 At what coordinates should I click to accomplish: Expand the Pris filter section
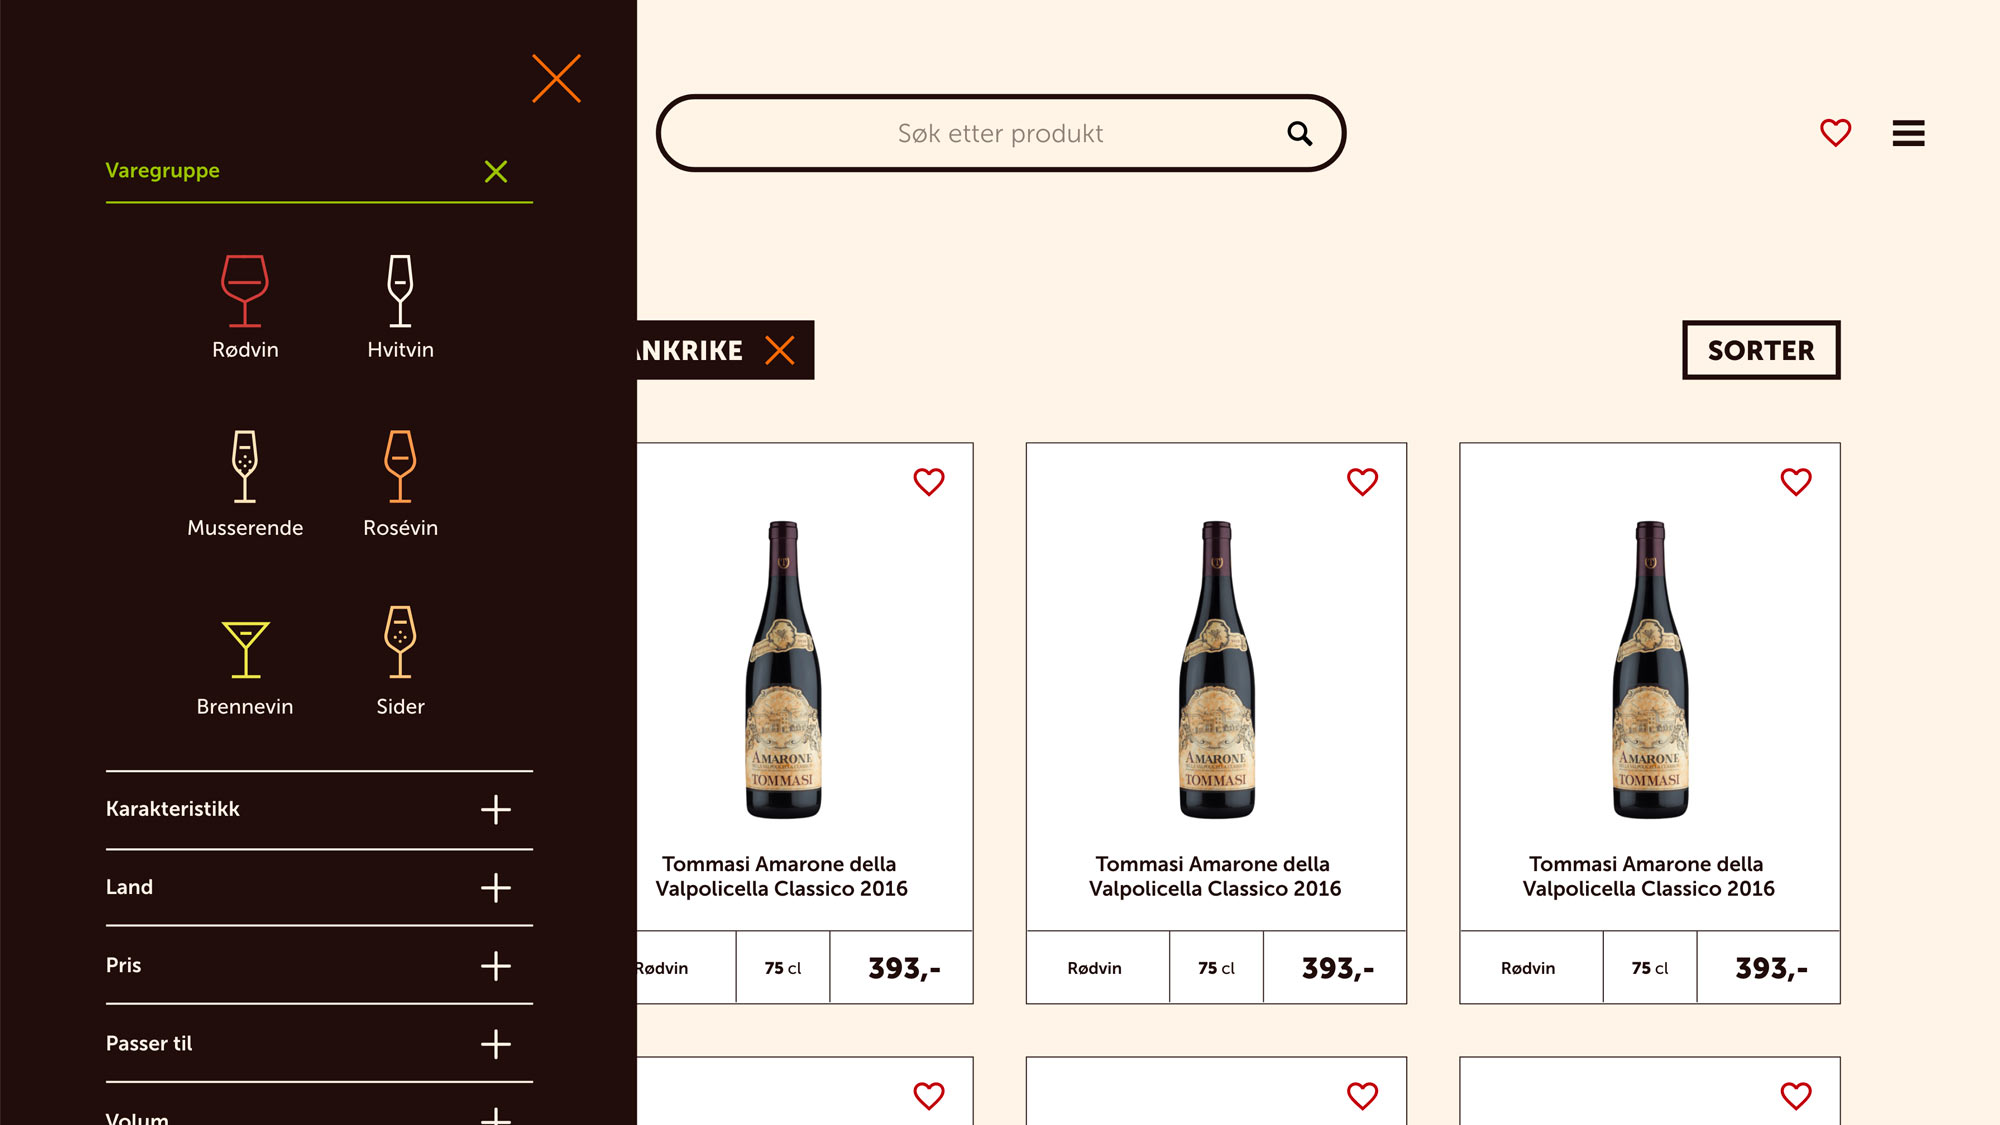[x=495, y=965]
